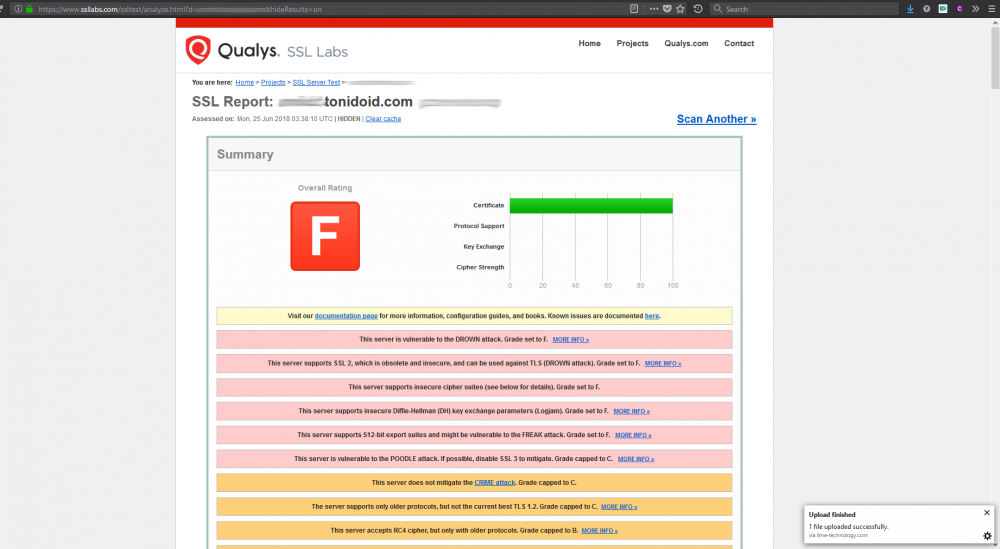The width and height of the screenshot is (1000, 549).
Task: Click the site information icon in address bar
Action: pos(18,9)
